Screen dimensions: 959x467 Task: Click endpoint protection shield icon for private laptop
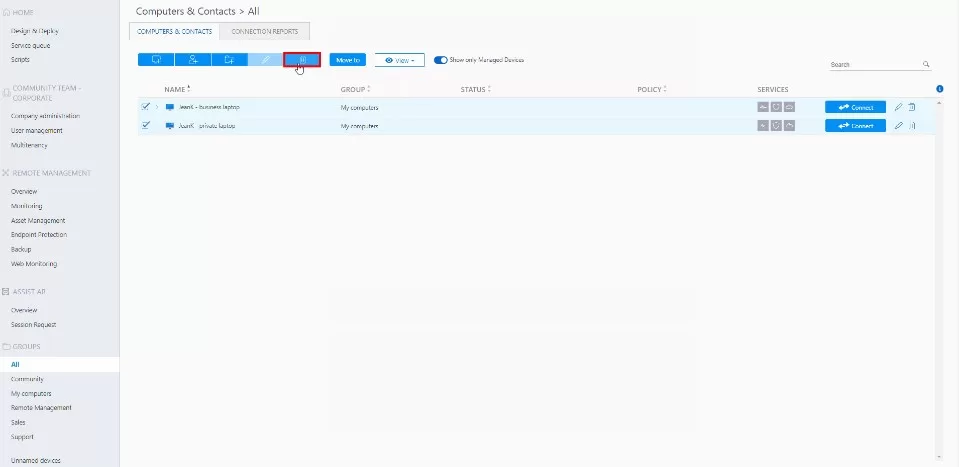point(776,125)
